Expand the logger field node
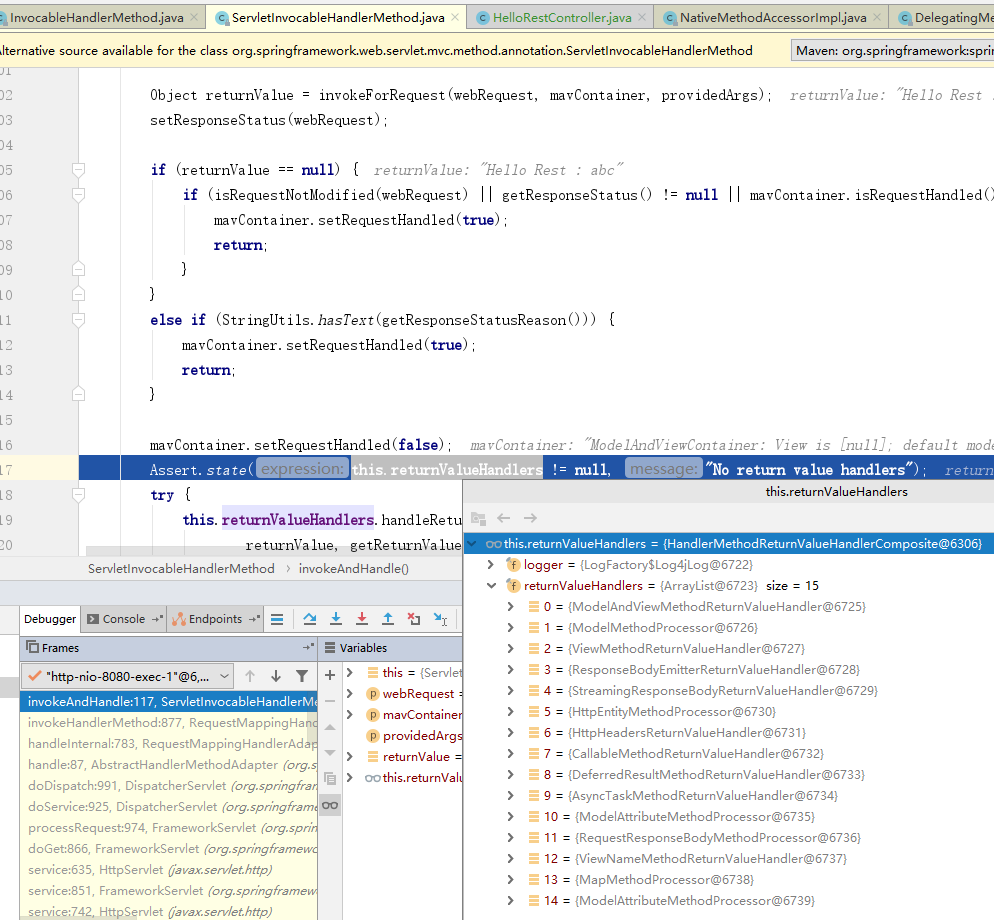Viewport: 994px width, 920px height. 490,565
